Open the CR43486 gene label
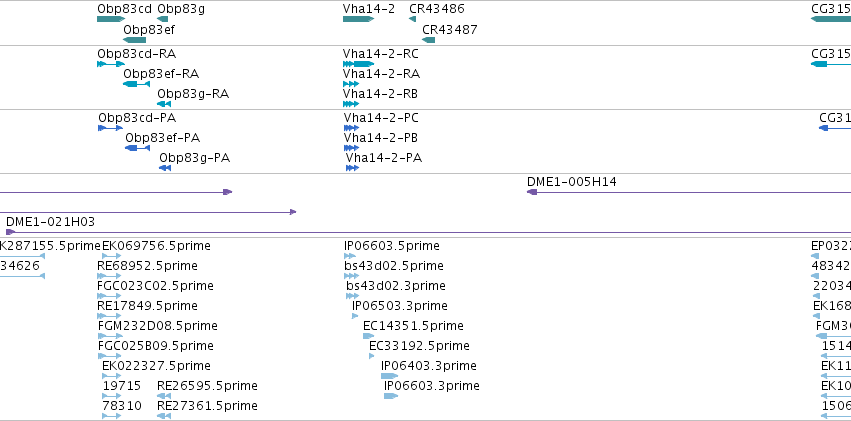The width and height of the screenshot is (851, 421). tap(437, 9)
